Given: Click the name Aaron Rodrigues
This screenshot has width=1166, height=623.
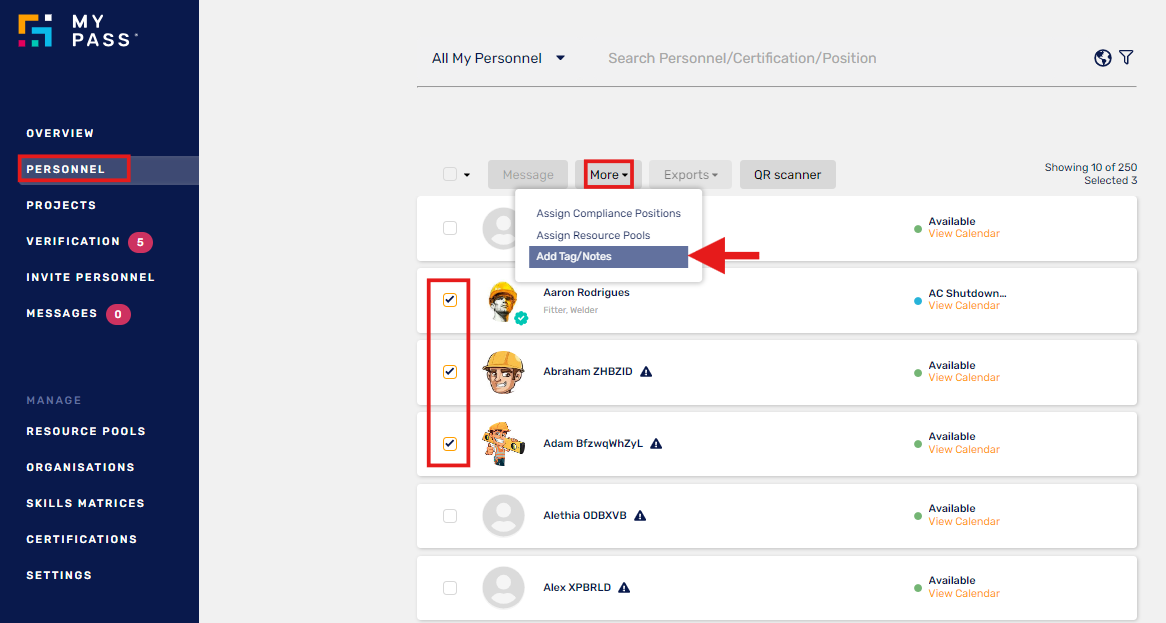Looking at the screenshot, I should tap(586, 293).
